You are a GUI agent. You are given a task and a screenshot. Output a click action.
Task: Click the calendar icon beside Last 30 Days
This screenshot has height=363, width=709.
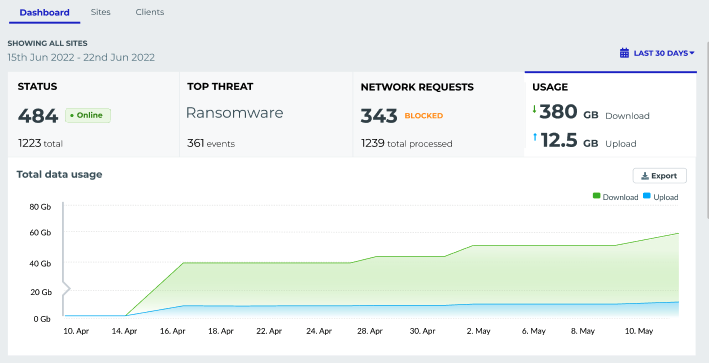point(624,53)
